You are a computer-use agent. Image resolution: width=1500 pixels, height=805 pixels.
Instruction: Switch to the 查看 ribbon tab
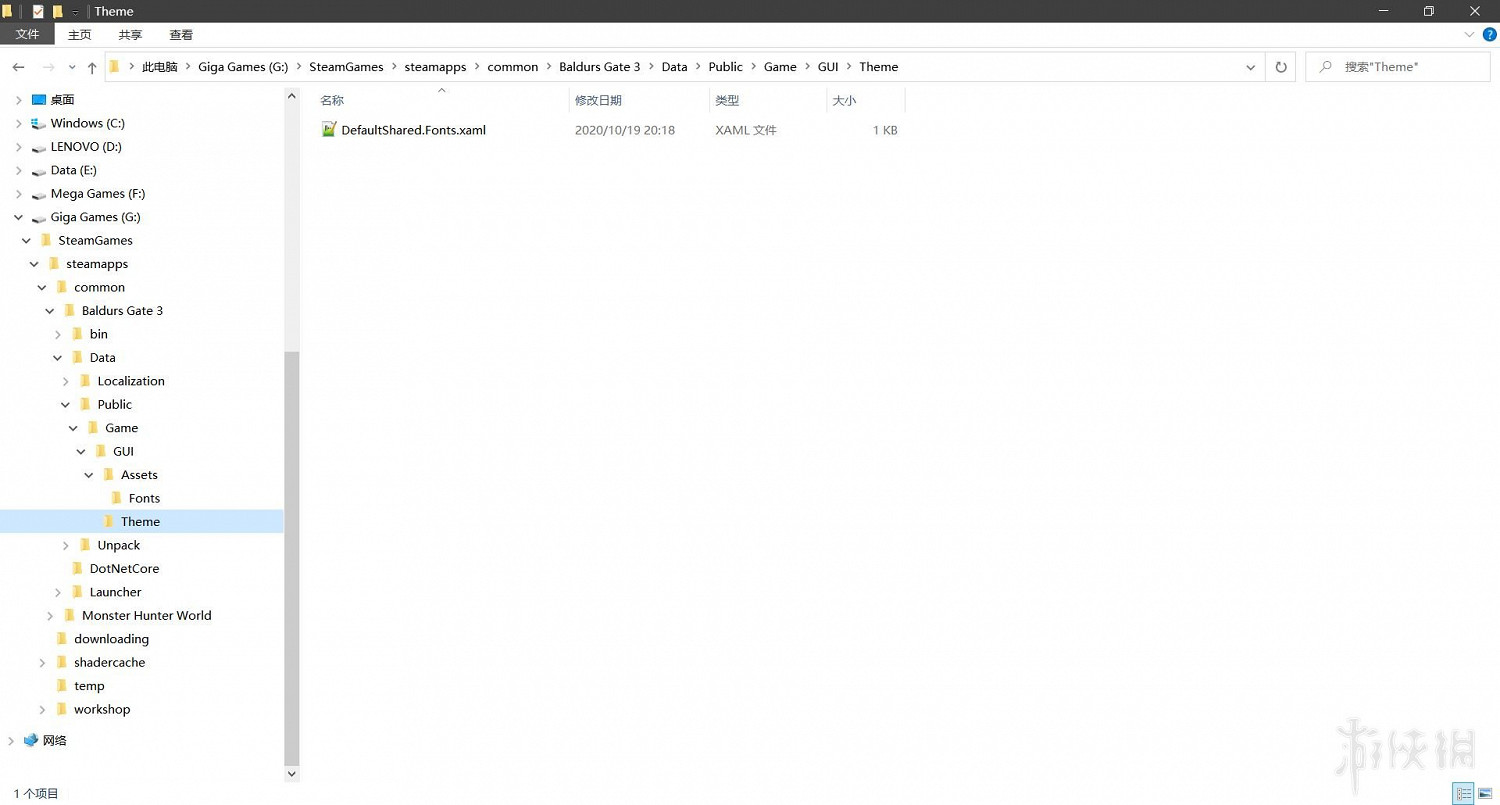pos(181,34)
